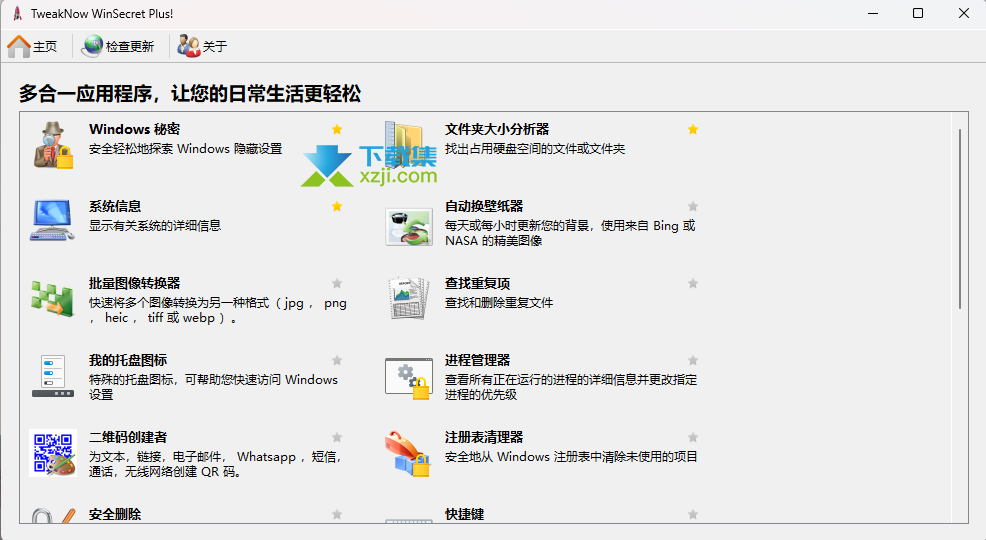
Task: Click 检查更新 in the toolbar
Action: coord(118,46)
